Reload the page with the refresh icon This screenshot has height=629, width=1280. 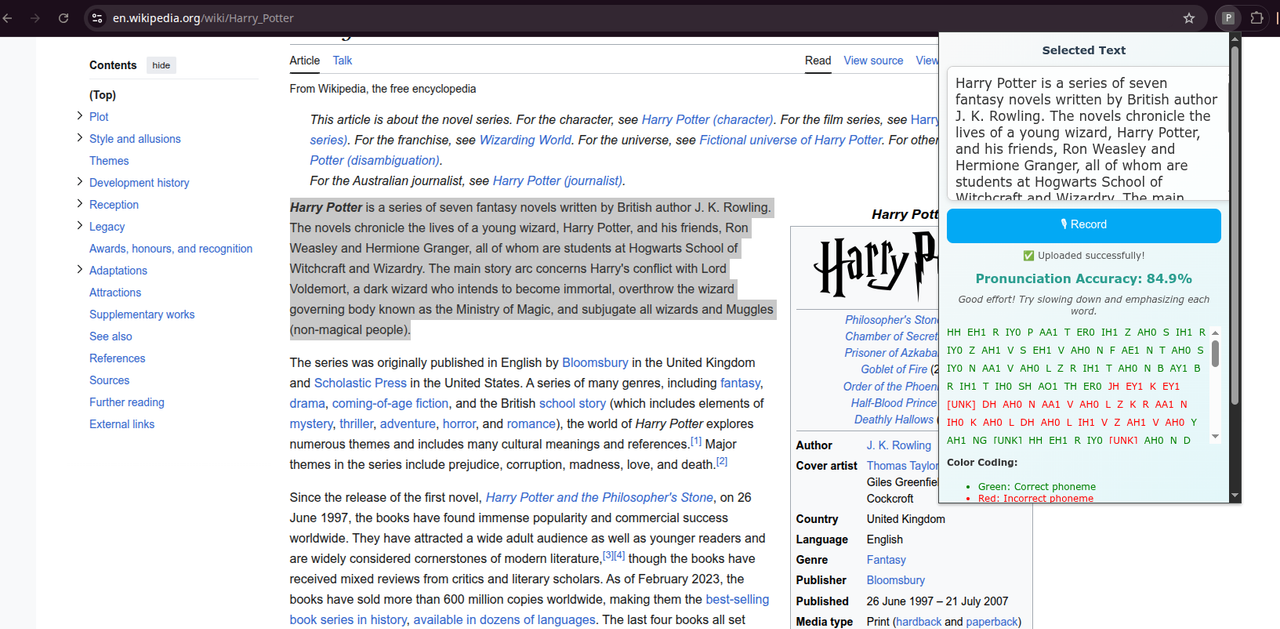(63, 18)
